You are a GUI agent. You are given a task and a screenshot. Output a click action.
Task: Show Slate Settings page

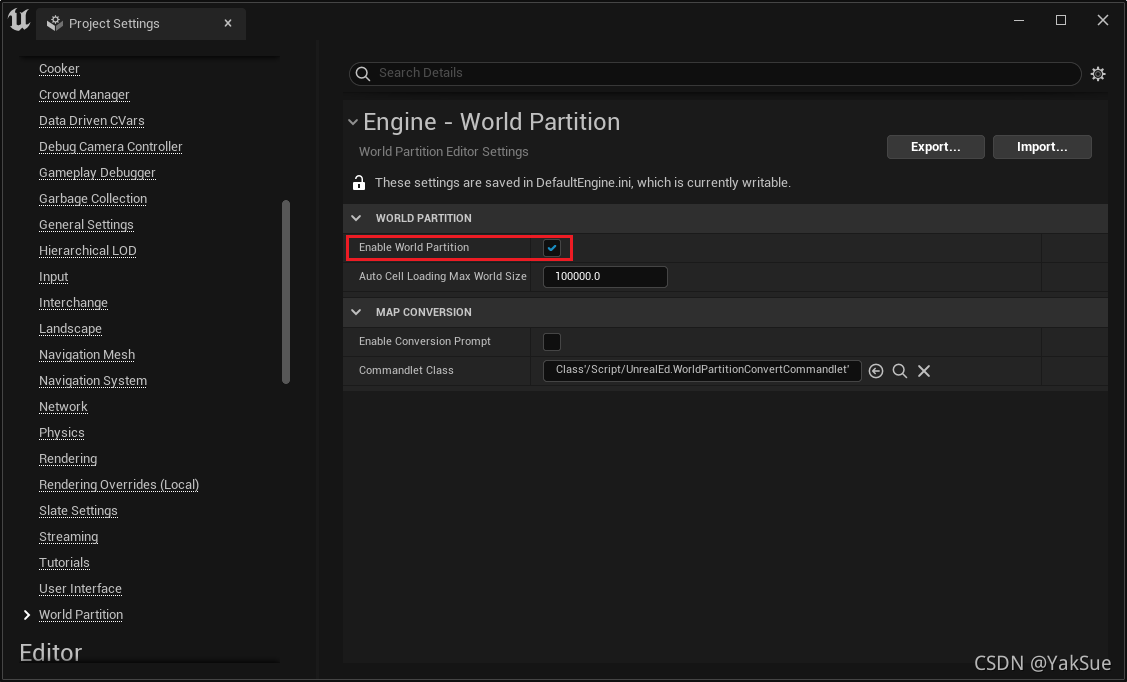click(78, 511)
